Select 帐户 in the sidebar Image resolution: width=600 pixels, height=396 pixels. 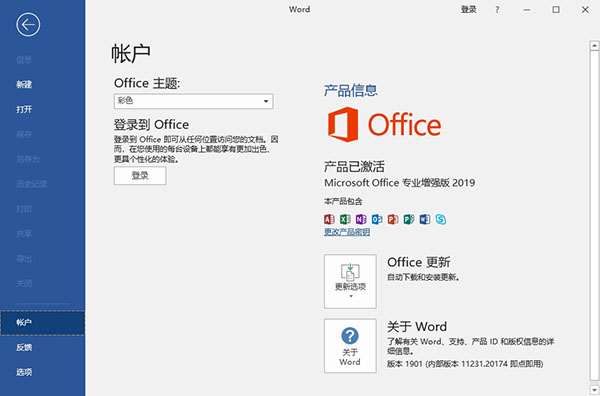tap(42, 323)
